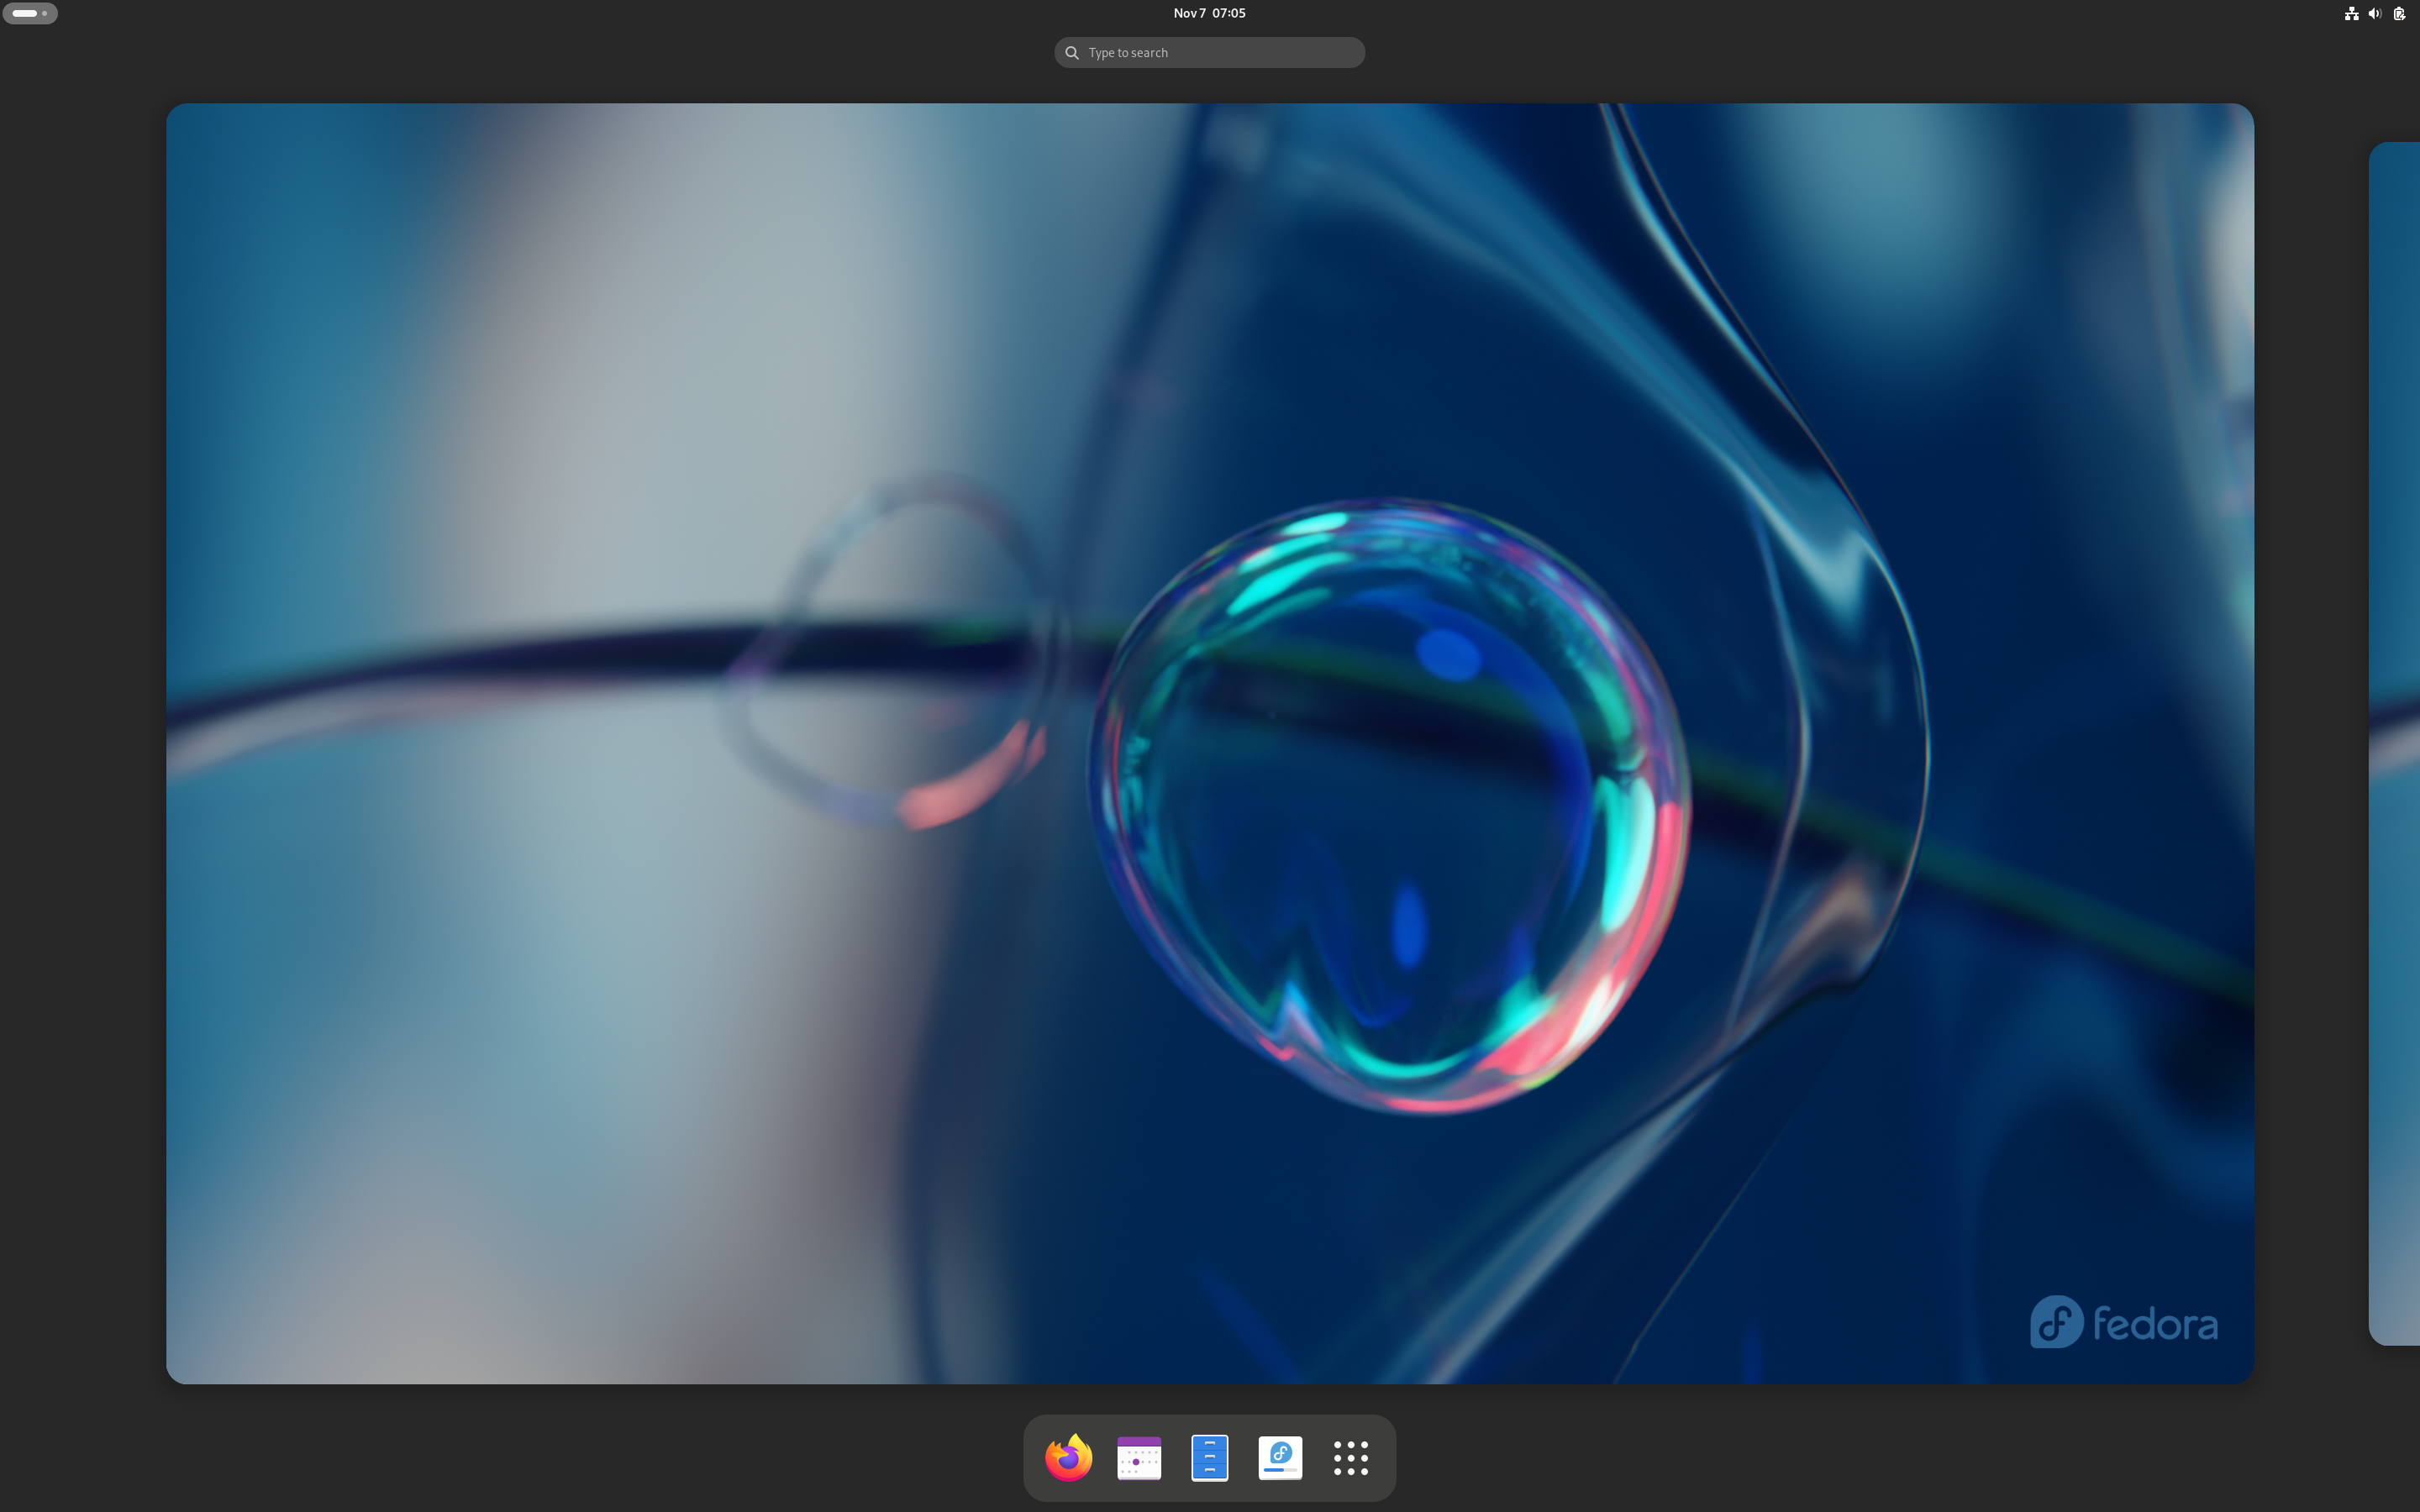Viewport: 2420px width, 1512px height.
Task: Click the battery power icon in top bar
Action: pyautogui.click(x=2399, y=13)
